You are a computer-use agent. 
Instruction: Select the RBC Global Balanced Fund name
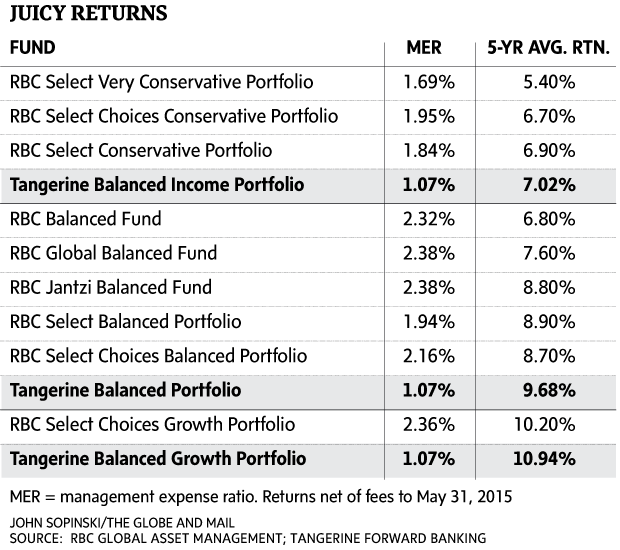[x=113, y=253]
